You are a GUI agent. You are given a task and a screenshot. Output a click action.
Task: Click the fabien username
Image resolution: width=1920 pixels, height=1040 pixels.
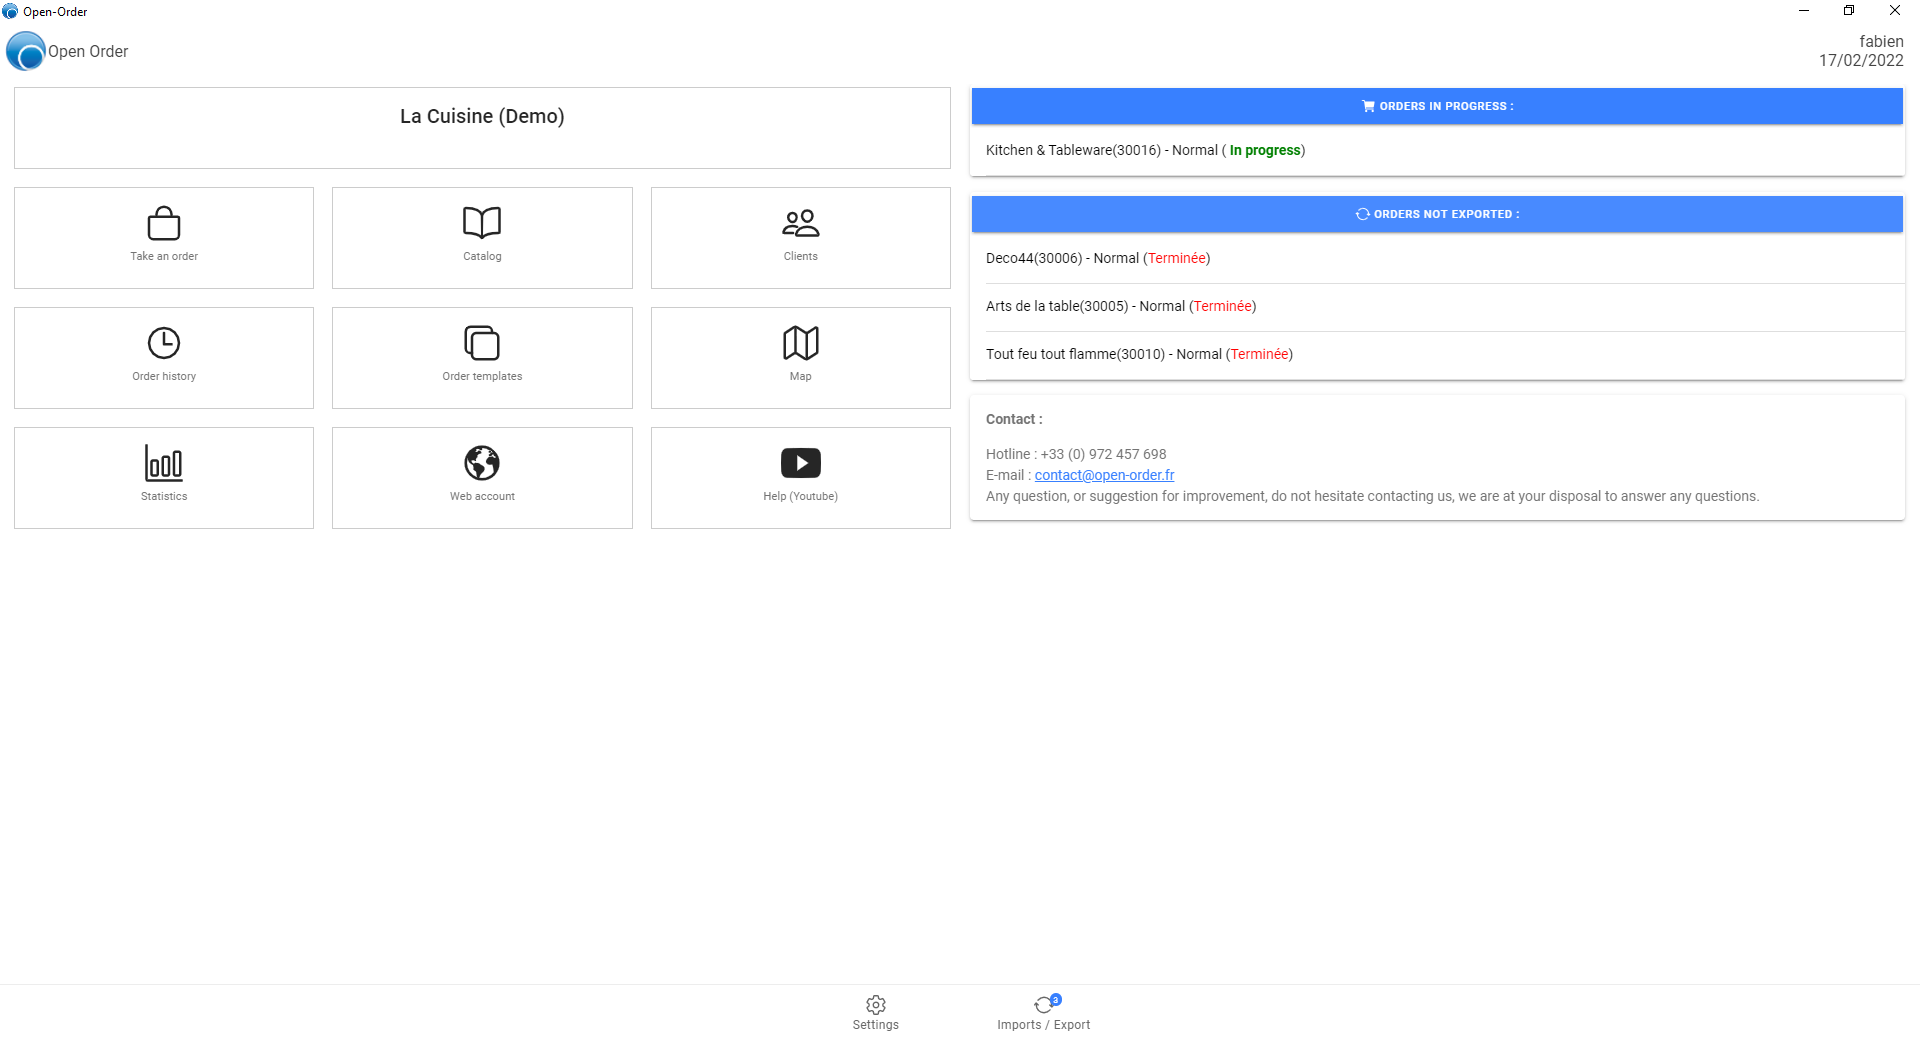pos(1881,41)
